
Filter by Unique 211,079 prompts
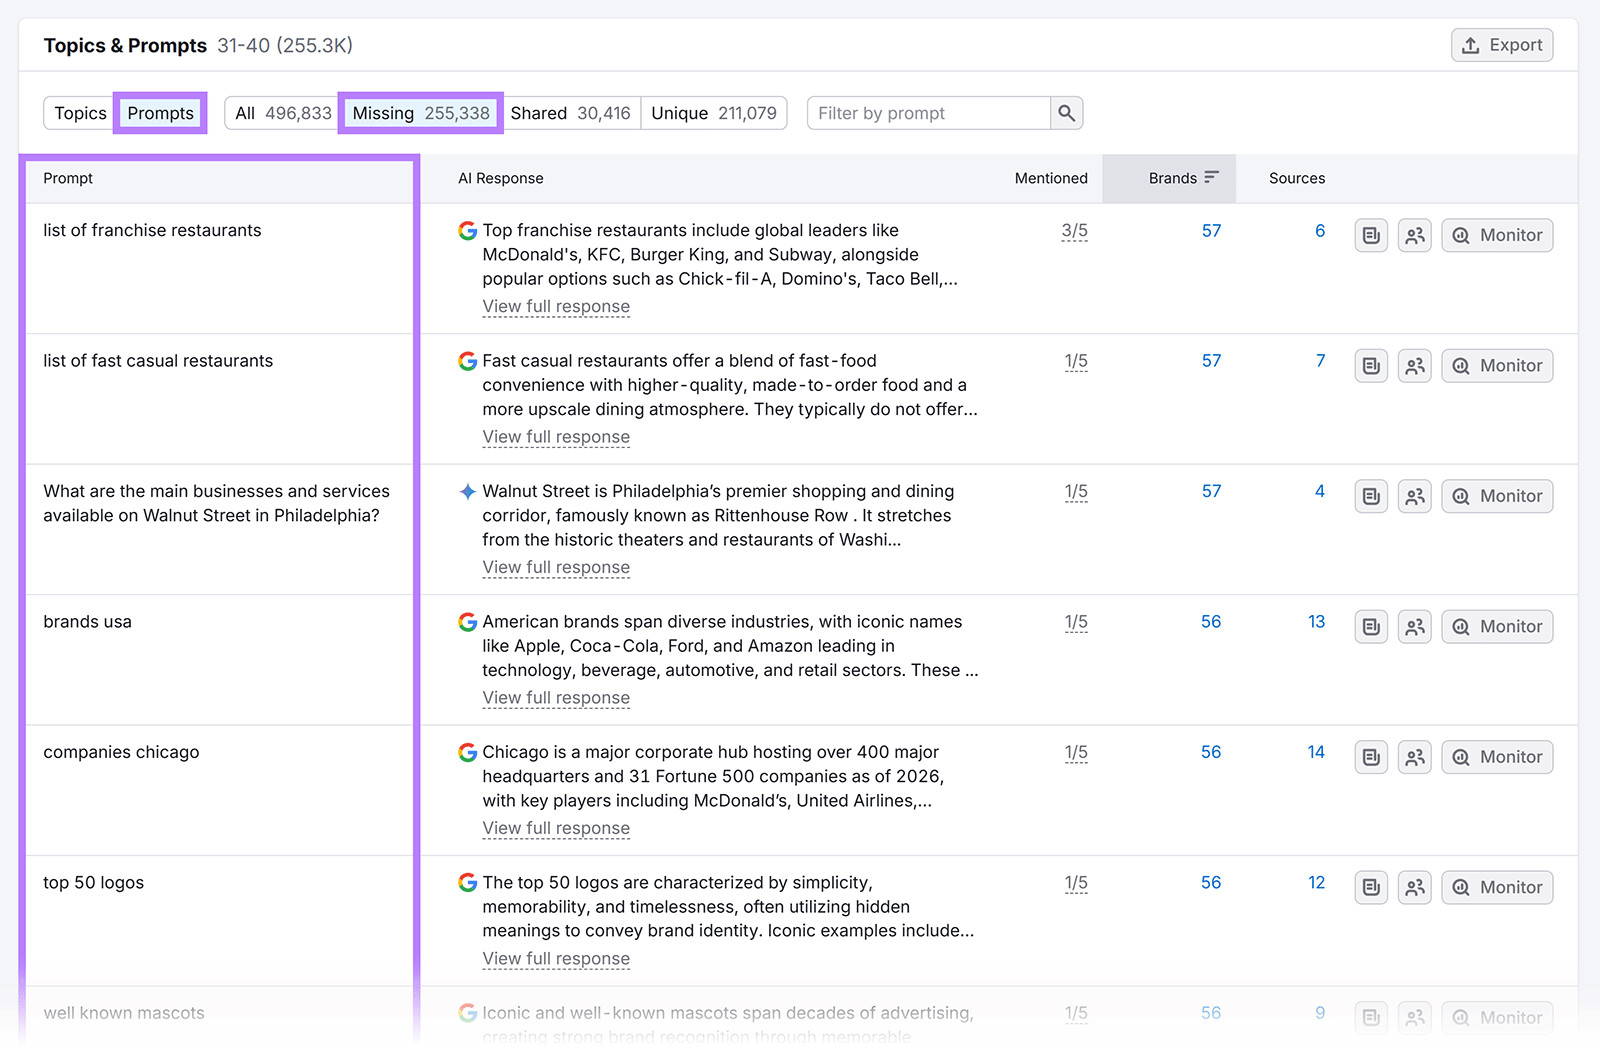(714, 113)
